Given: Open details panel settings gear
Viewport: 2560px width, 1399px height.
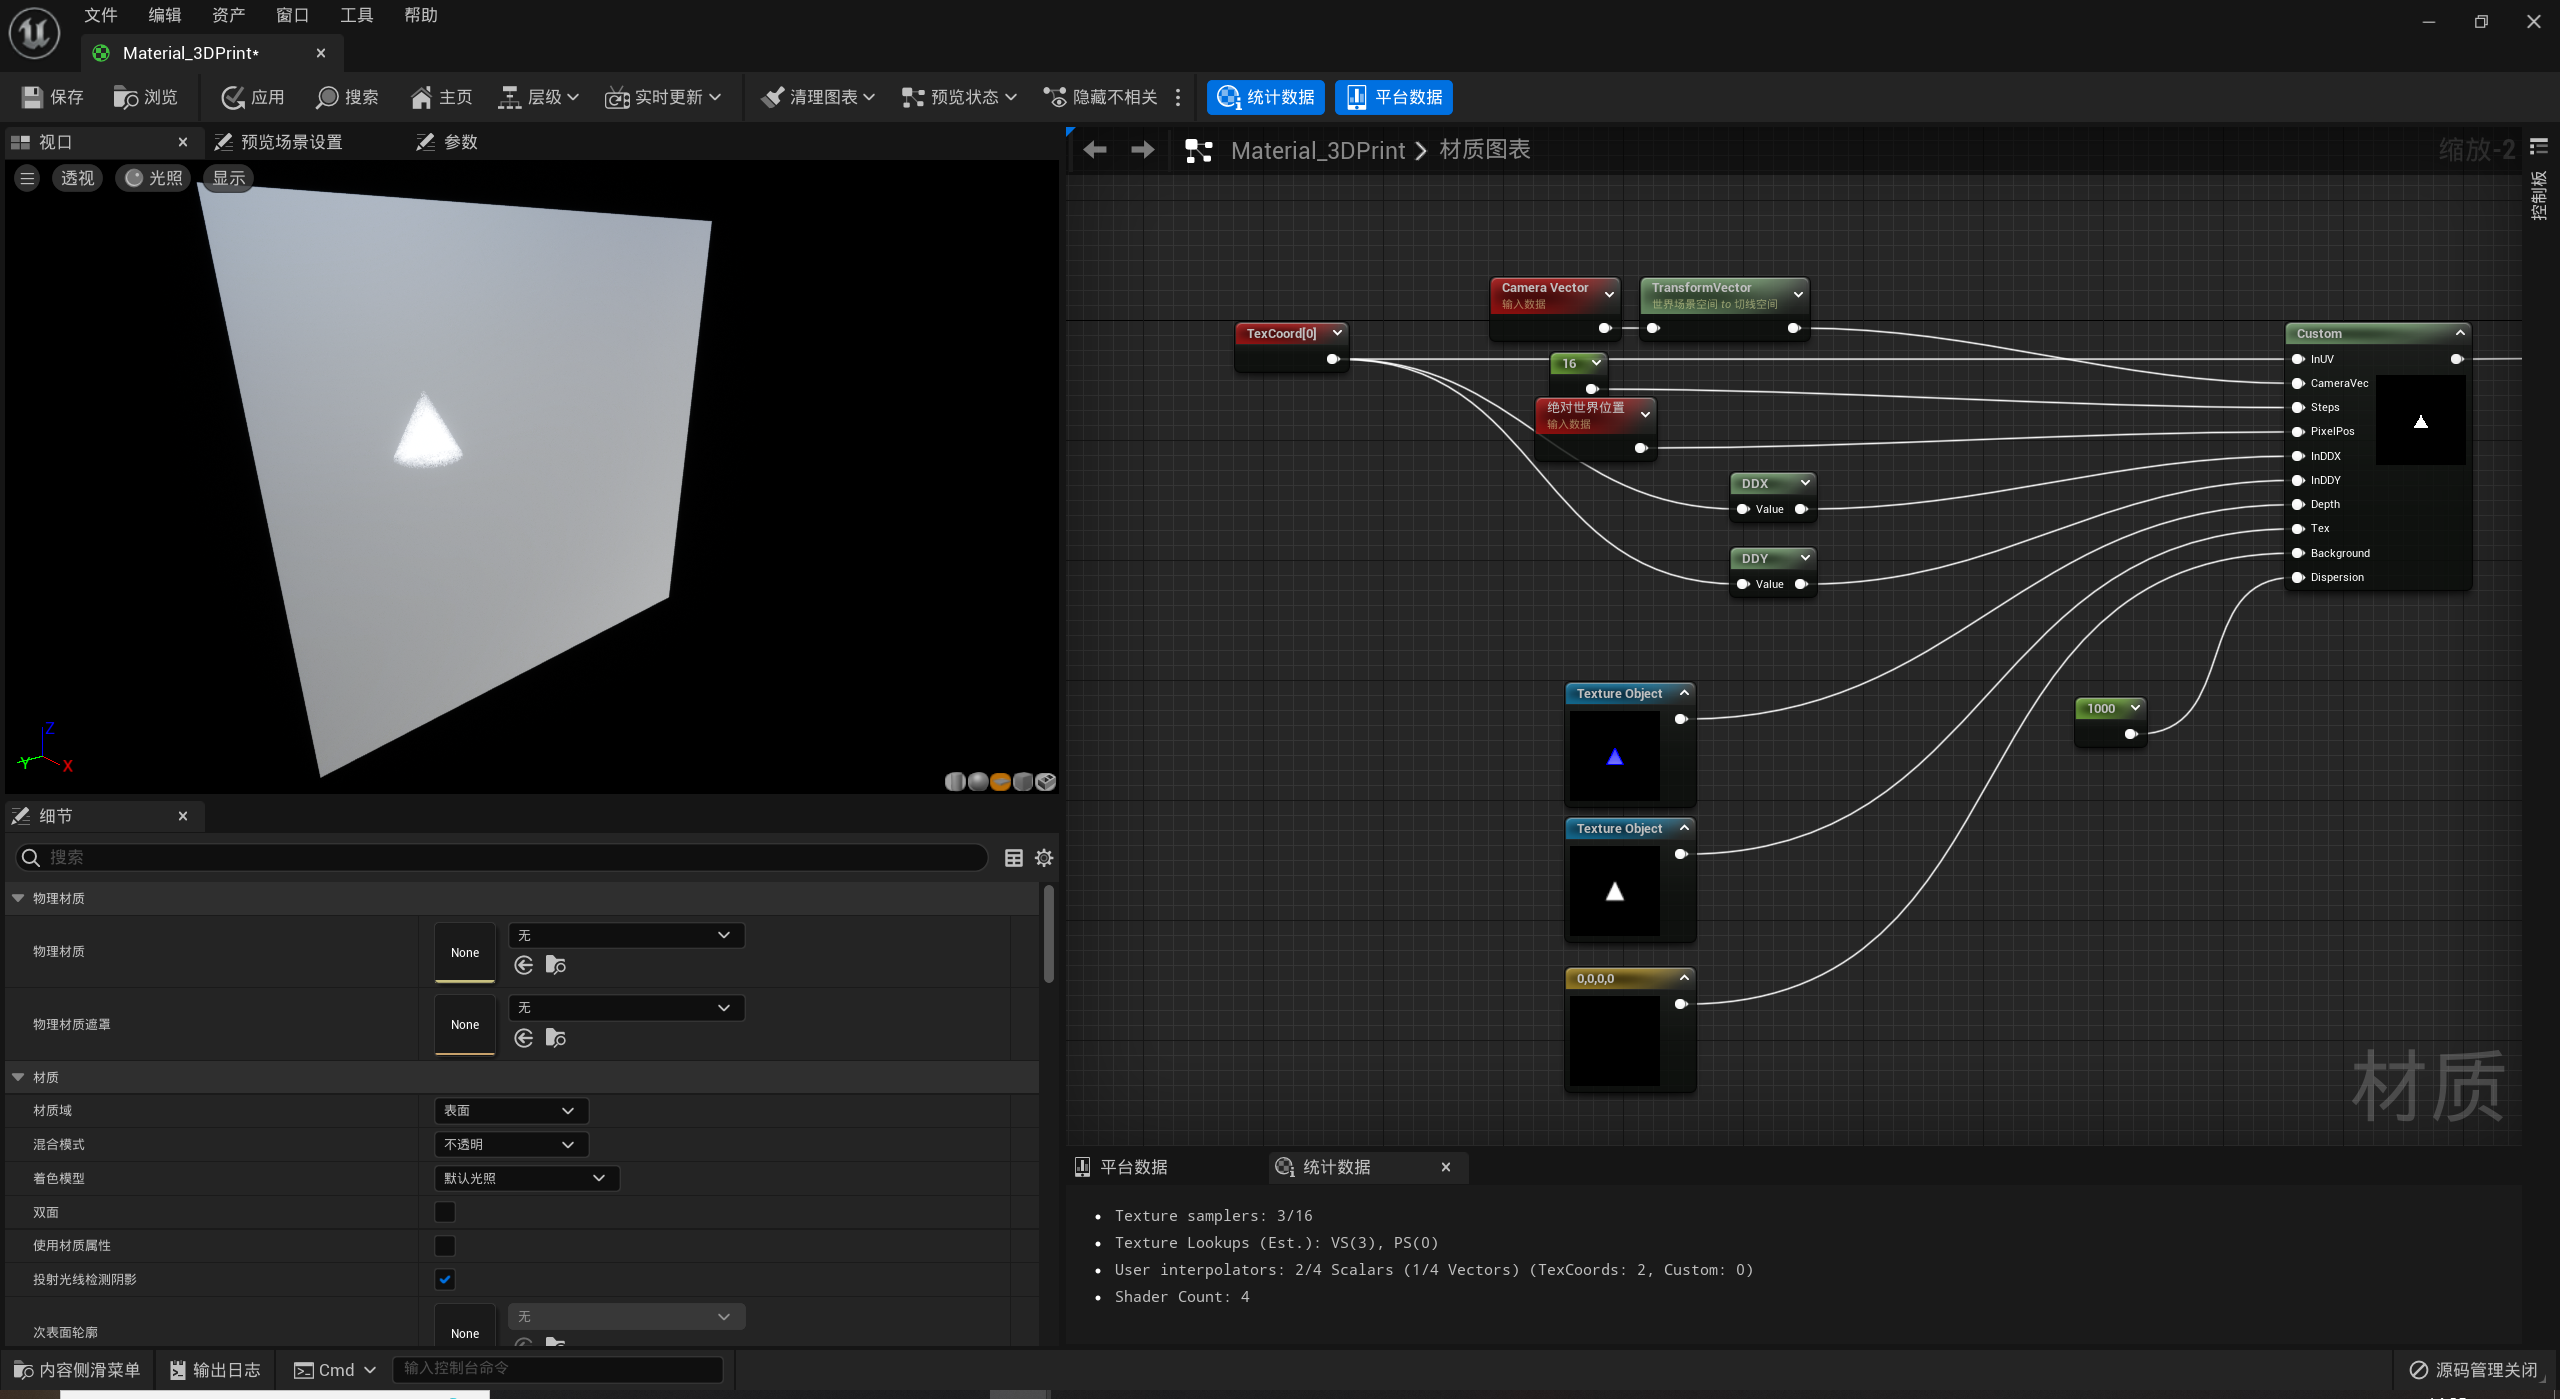Looking at the screenshot, I should [1044, 858].
